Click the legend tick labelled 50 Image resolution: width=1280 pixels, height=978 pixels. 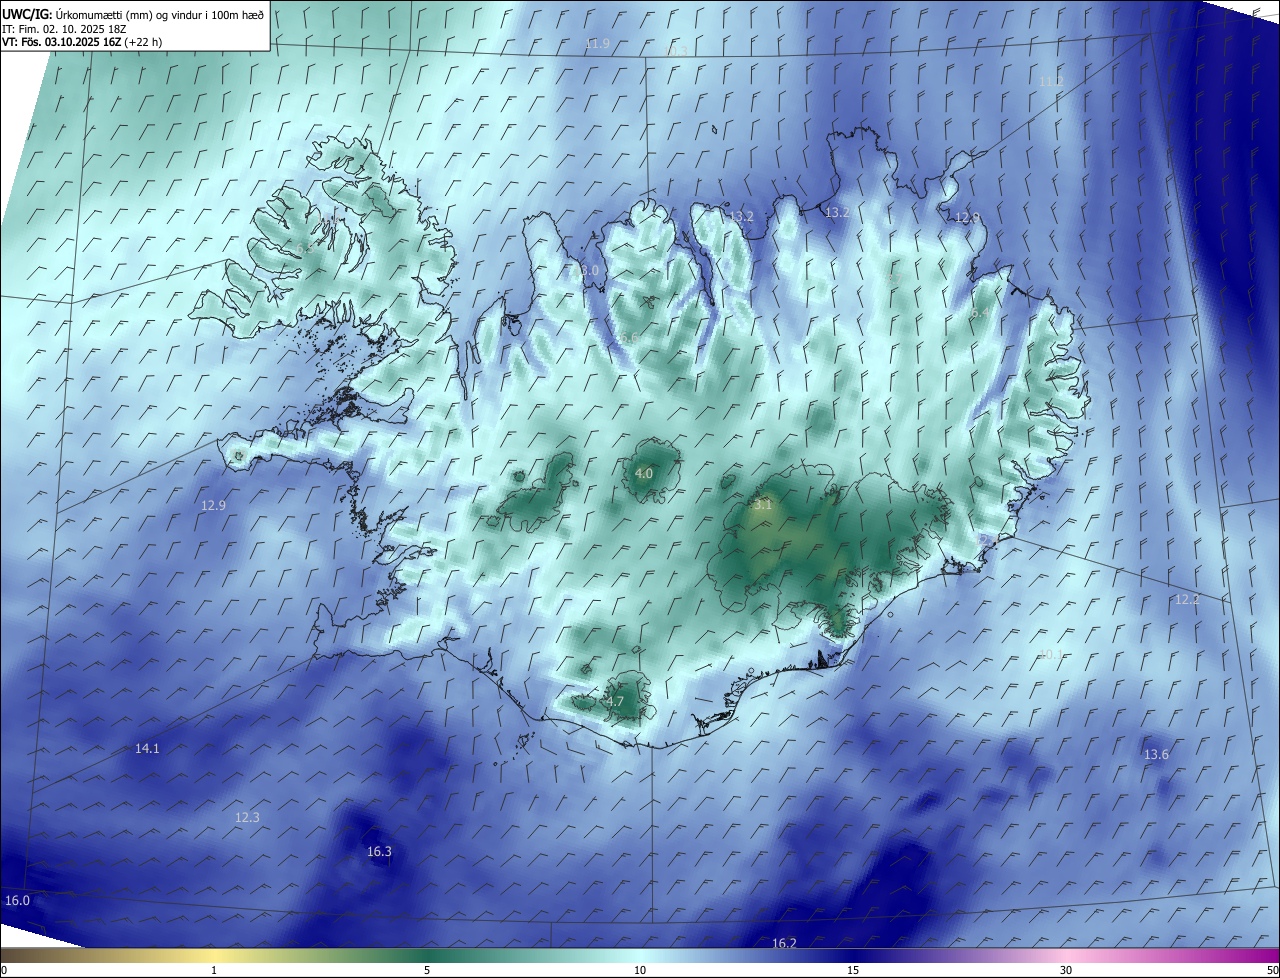pos(1272,970)
